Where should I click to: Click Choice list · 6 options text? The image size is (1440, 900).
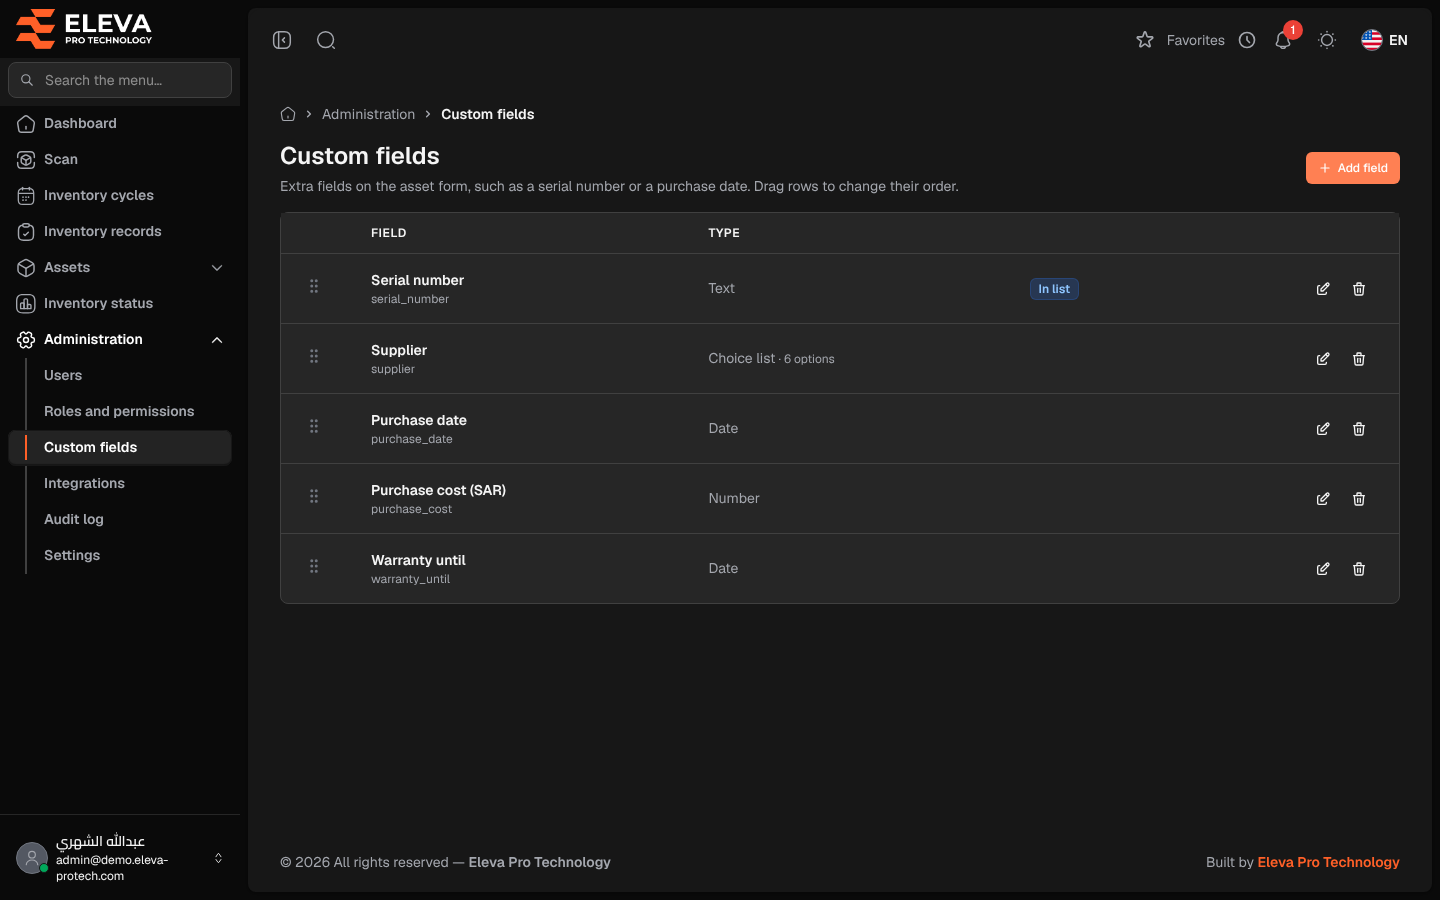coord(771,358)
